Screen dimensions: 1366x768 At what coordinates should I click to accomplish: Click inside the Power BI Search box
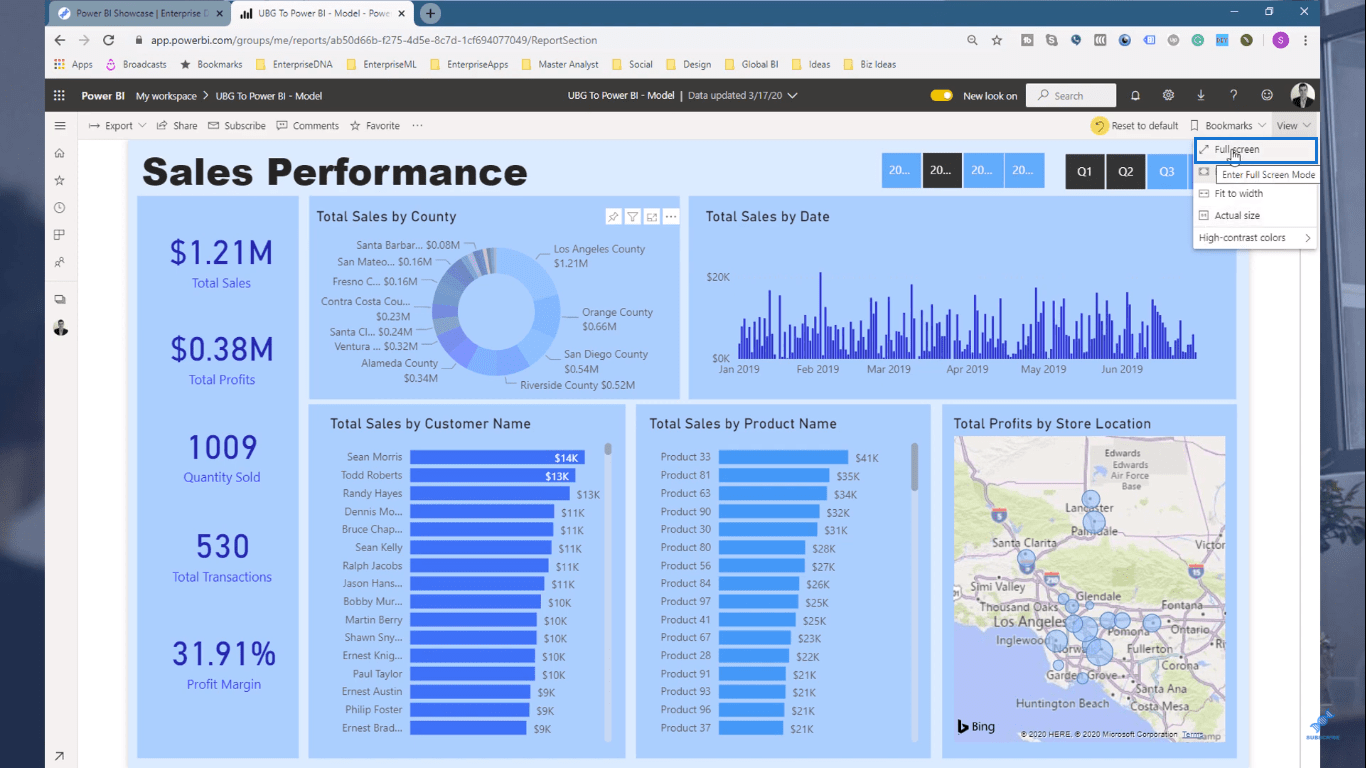(1071, 96)
